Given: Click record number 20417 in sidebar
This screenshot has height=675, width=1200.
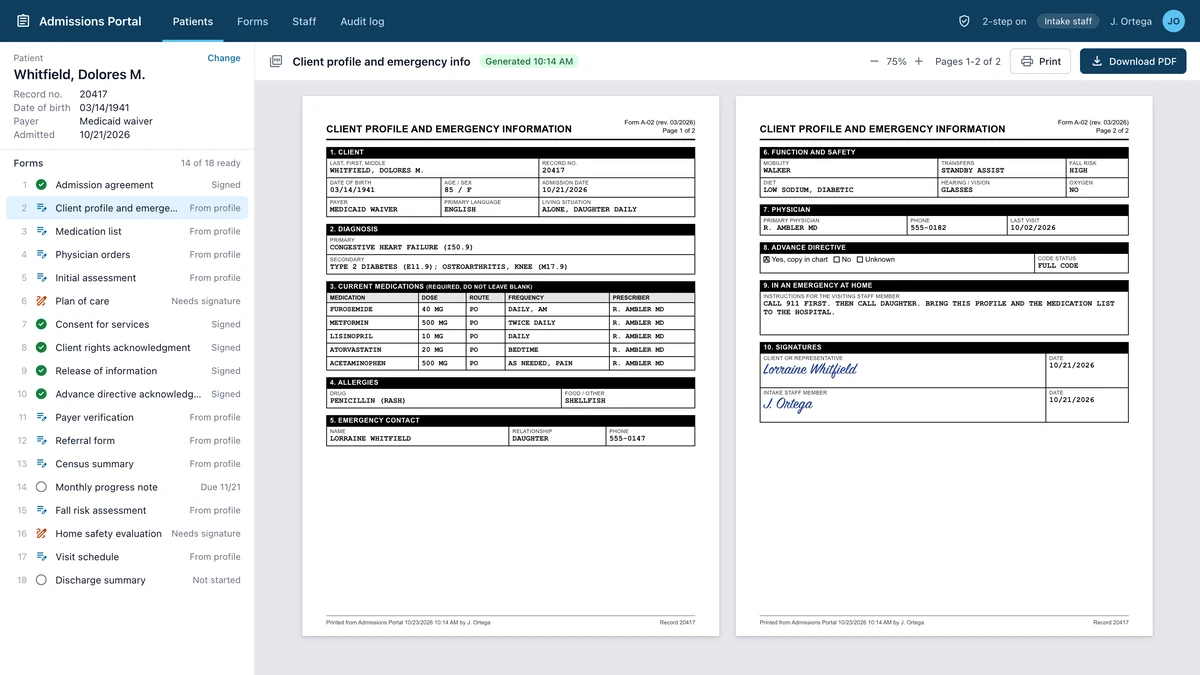Looking at the screenshot, I should pos(94,94).
